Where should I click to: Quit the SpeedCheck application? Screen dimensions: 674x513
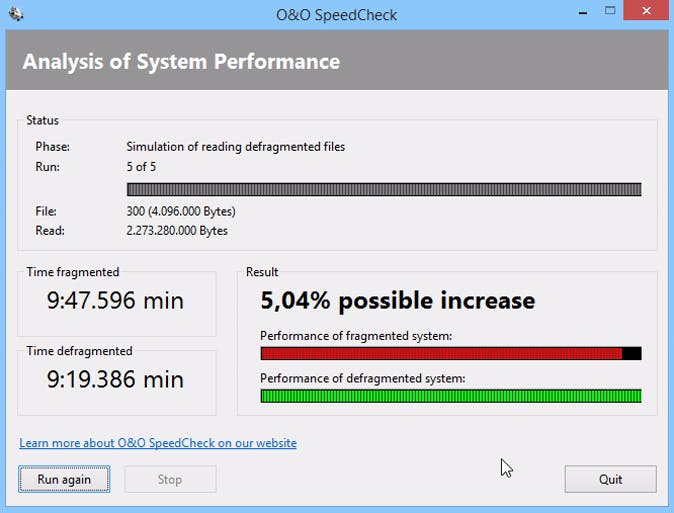[x=610, y=479]
